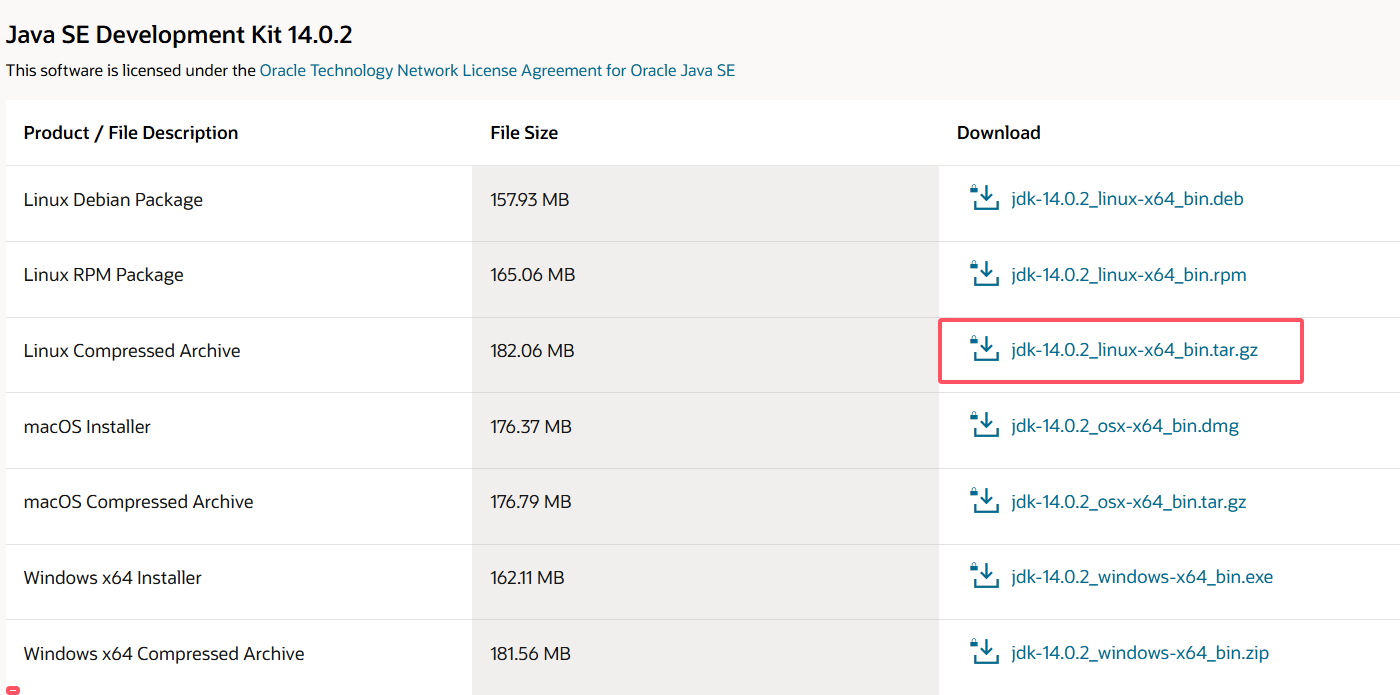Viewport: 1400px width, 695px height.
Task: Click download icon beside jdk-14.0.2_osx-x64_bin.dmg
Action: click(x=985, y=424)
